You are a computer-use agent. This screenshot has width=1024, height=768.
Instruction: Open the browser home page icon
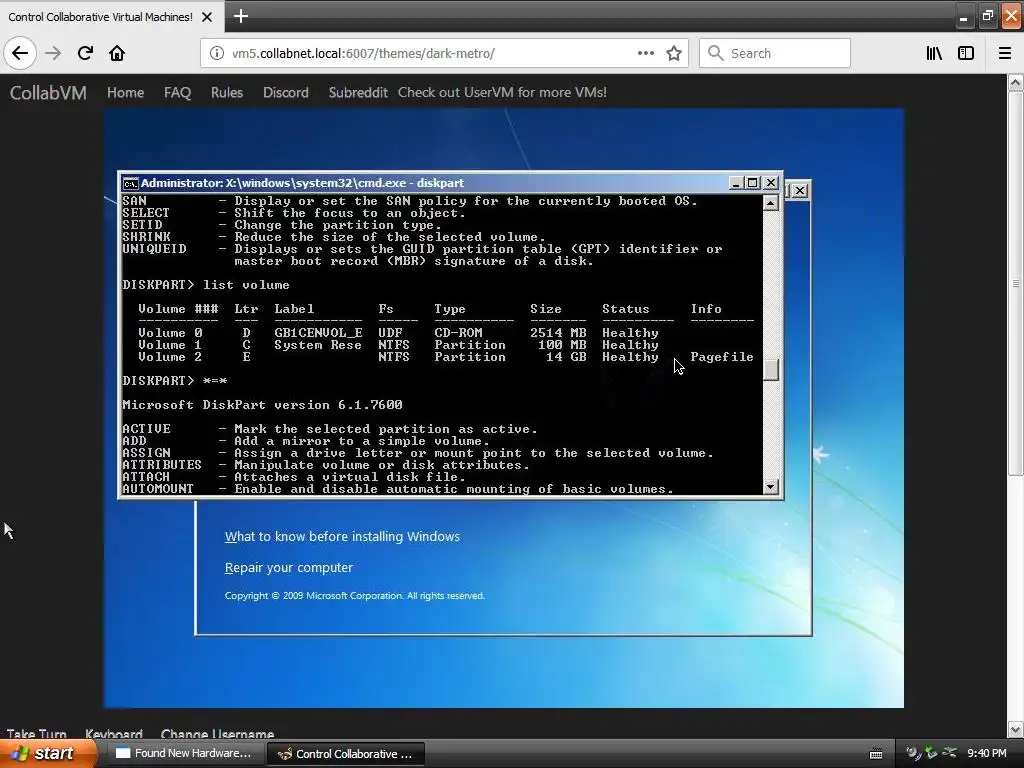117,53
